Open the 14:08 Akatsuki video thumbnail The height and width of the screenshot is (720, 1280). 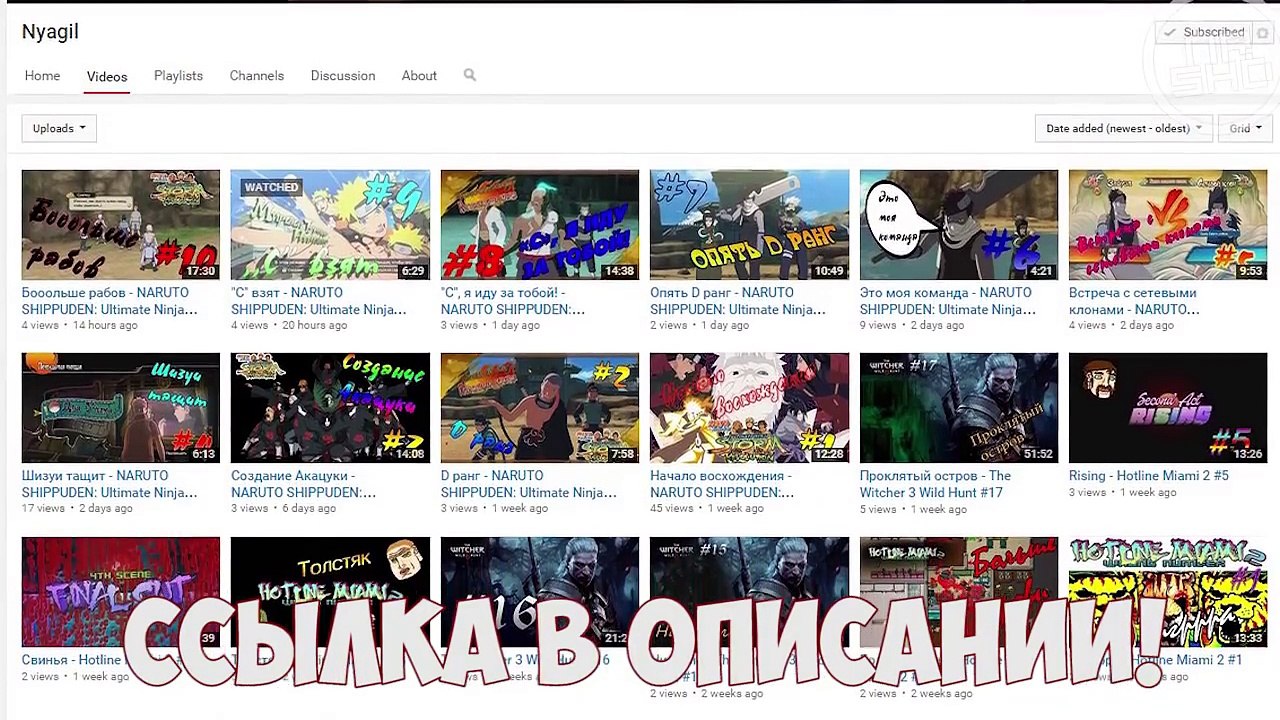pos(330,408)
